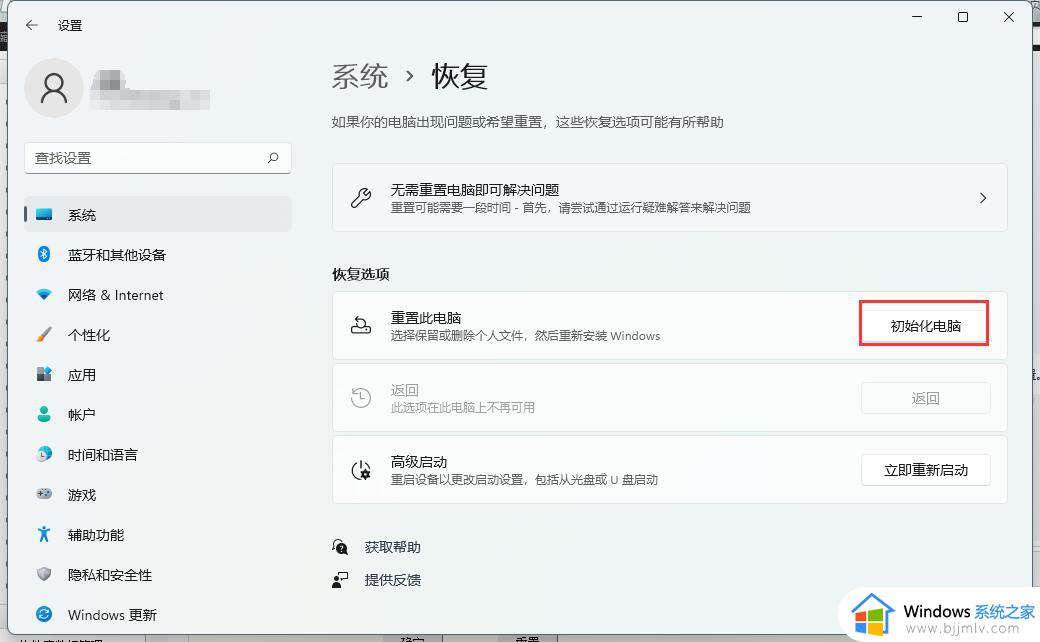The image size is (1040, 642).
Task: Click the Wi-Fi network icon in sidebar
Action: (44, 295)
